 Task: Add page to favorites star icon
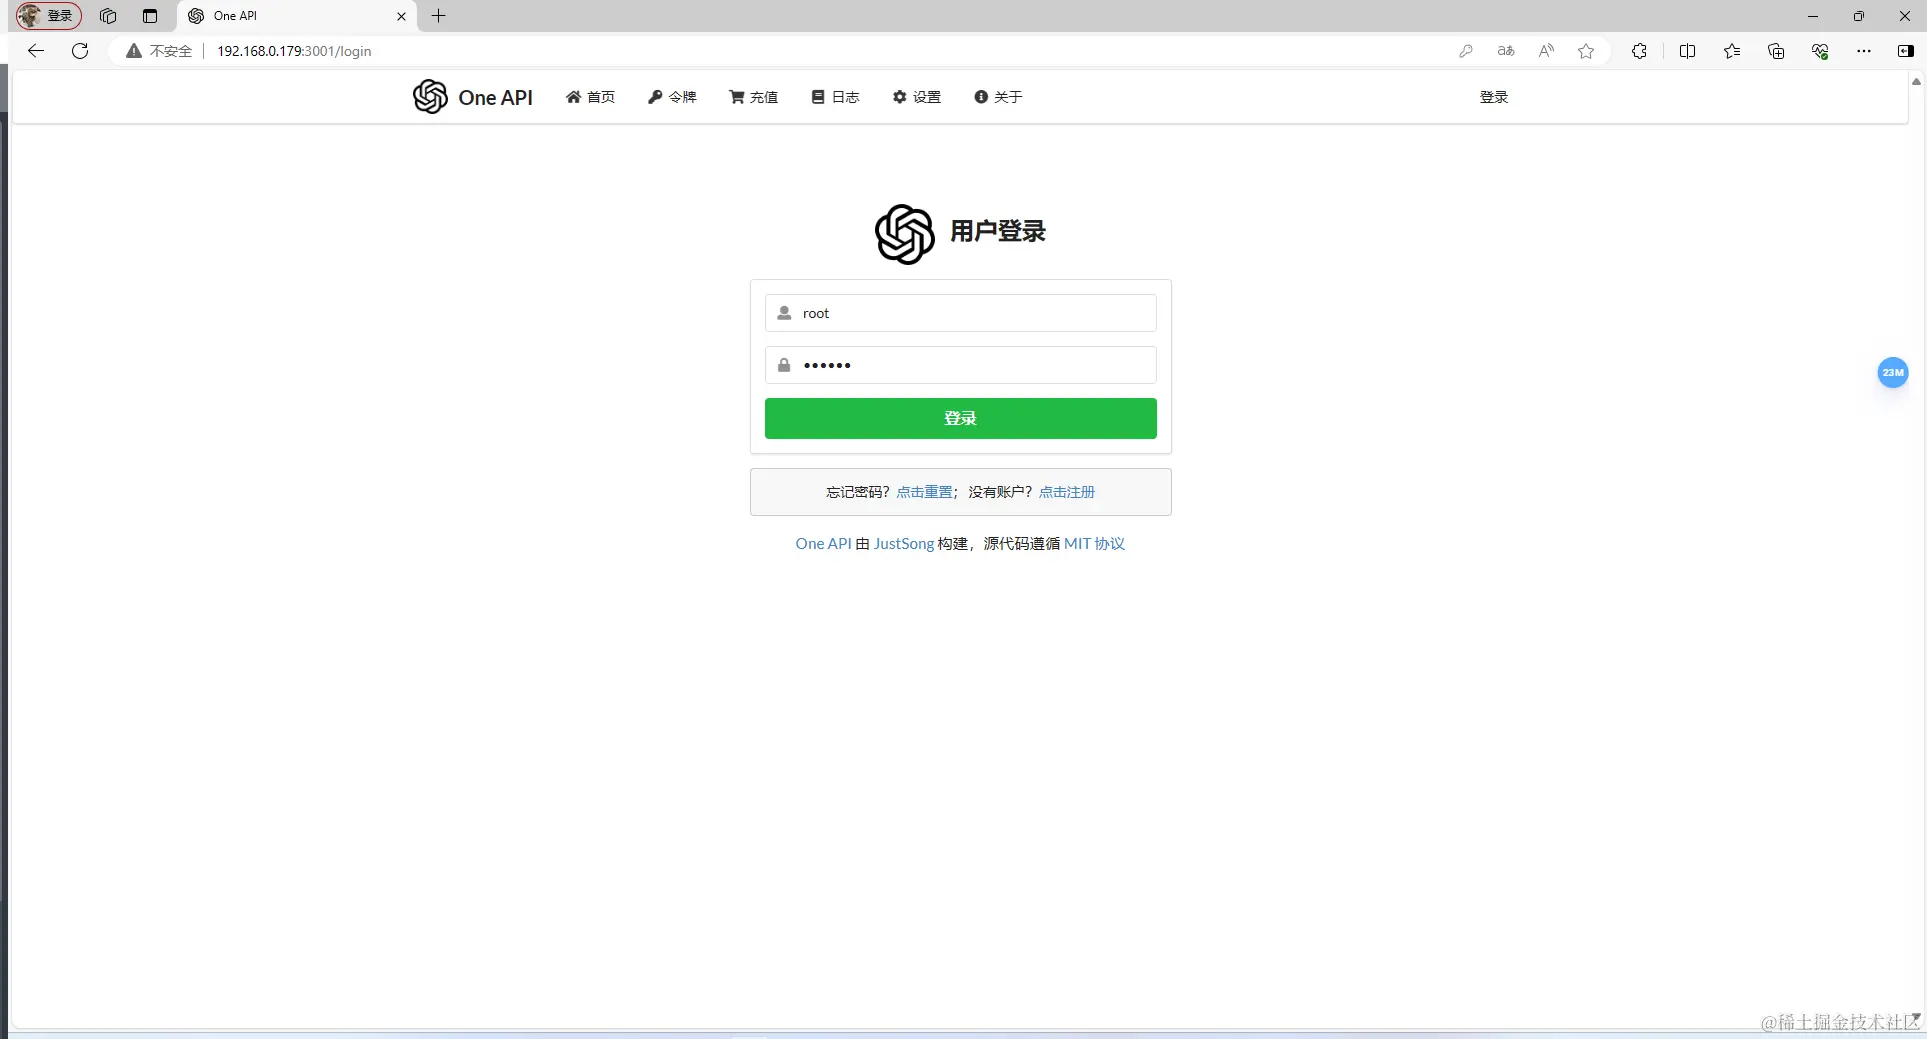[1586, 51]
